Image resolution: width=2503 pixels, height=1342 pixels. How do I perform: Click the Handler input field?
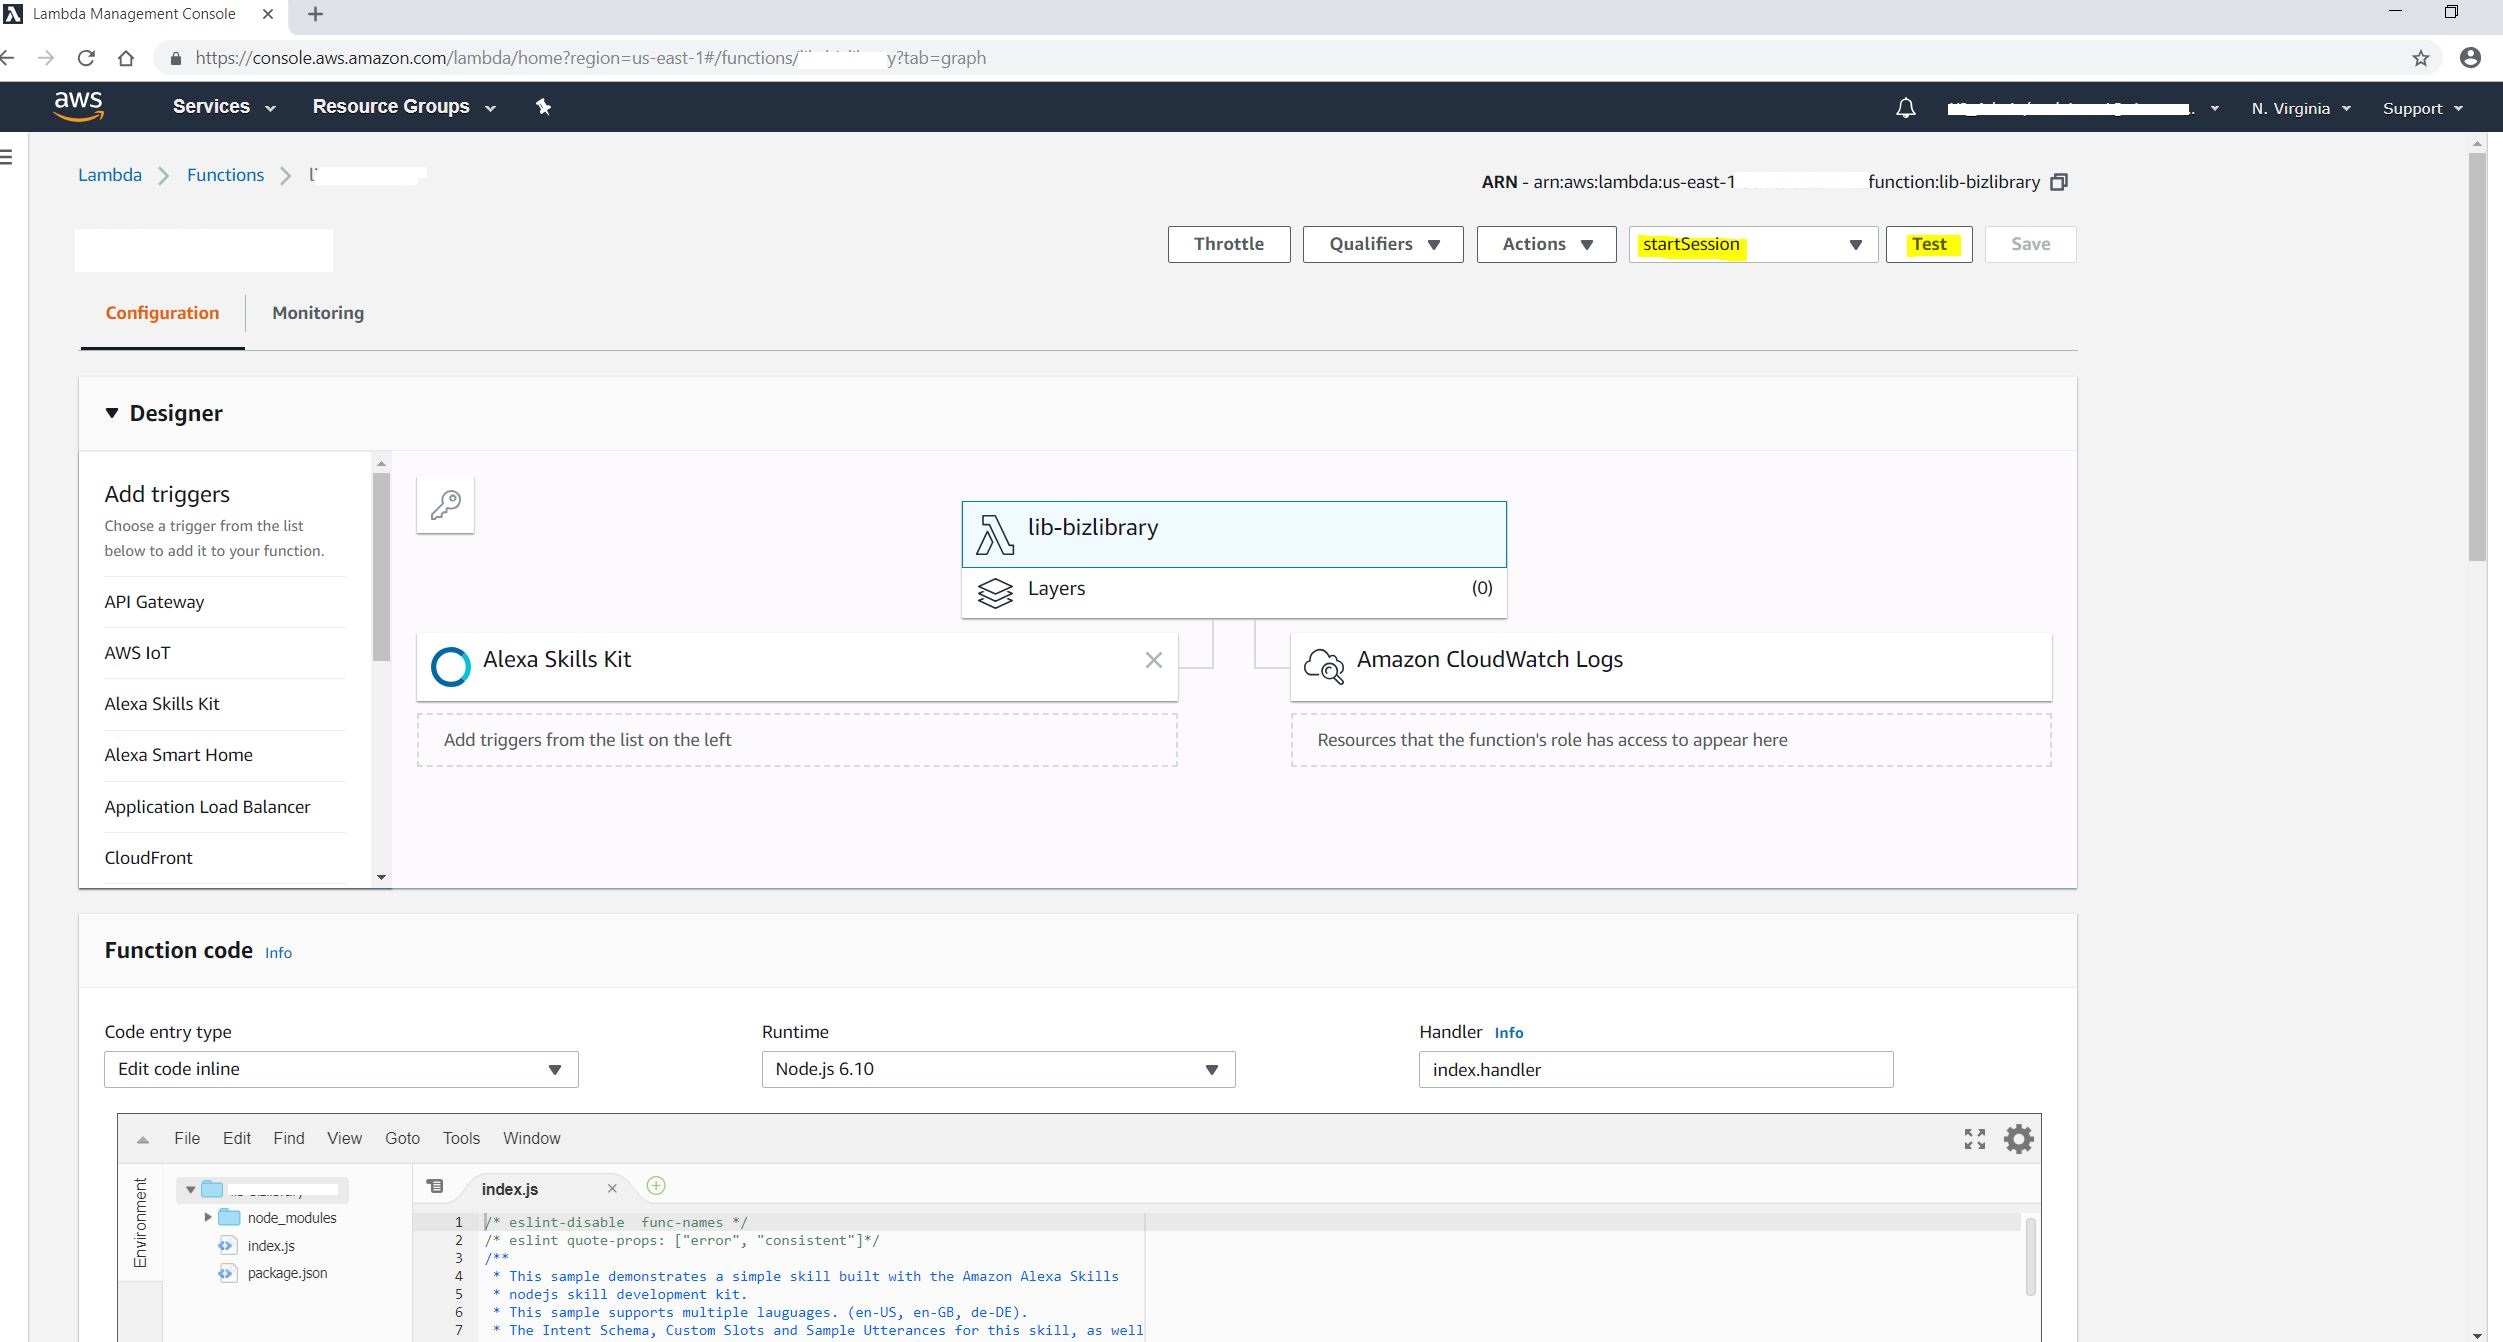(x=1654, y=1069)
